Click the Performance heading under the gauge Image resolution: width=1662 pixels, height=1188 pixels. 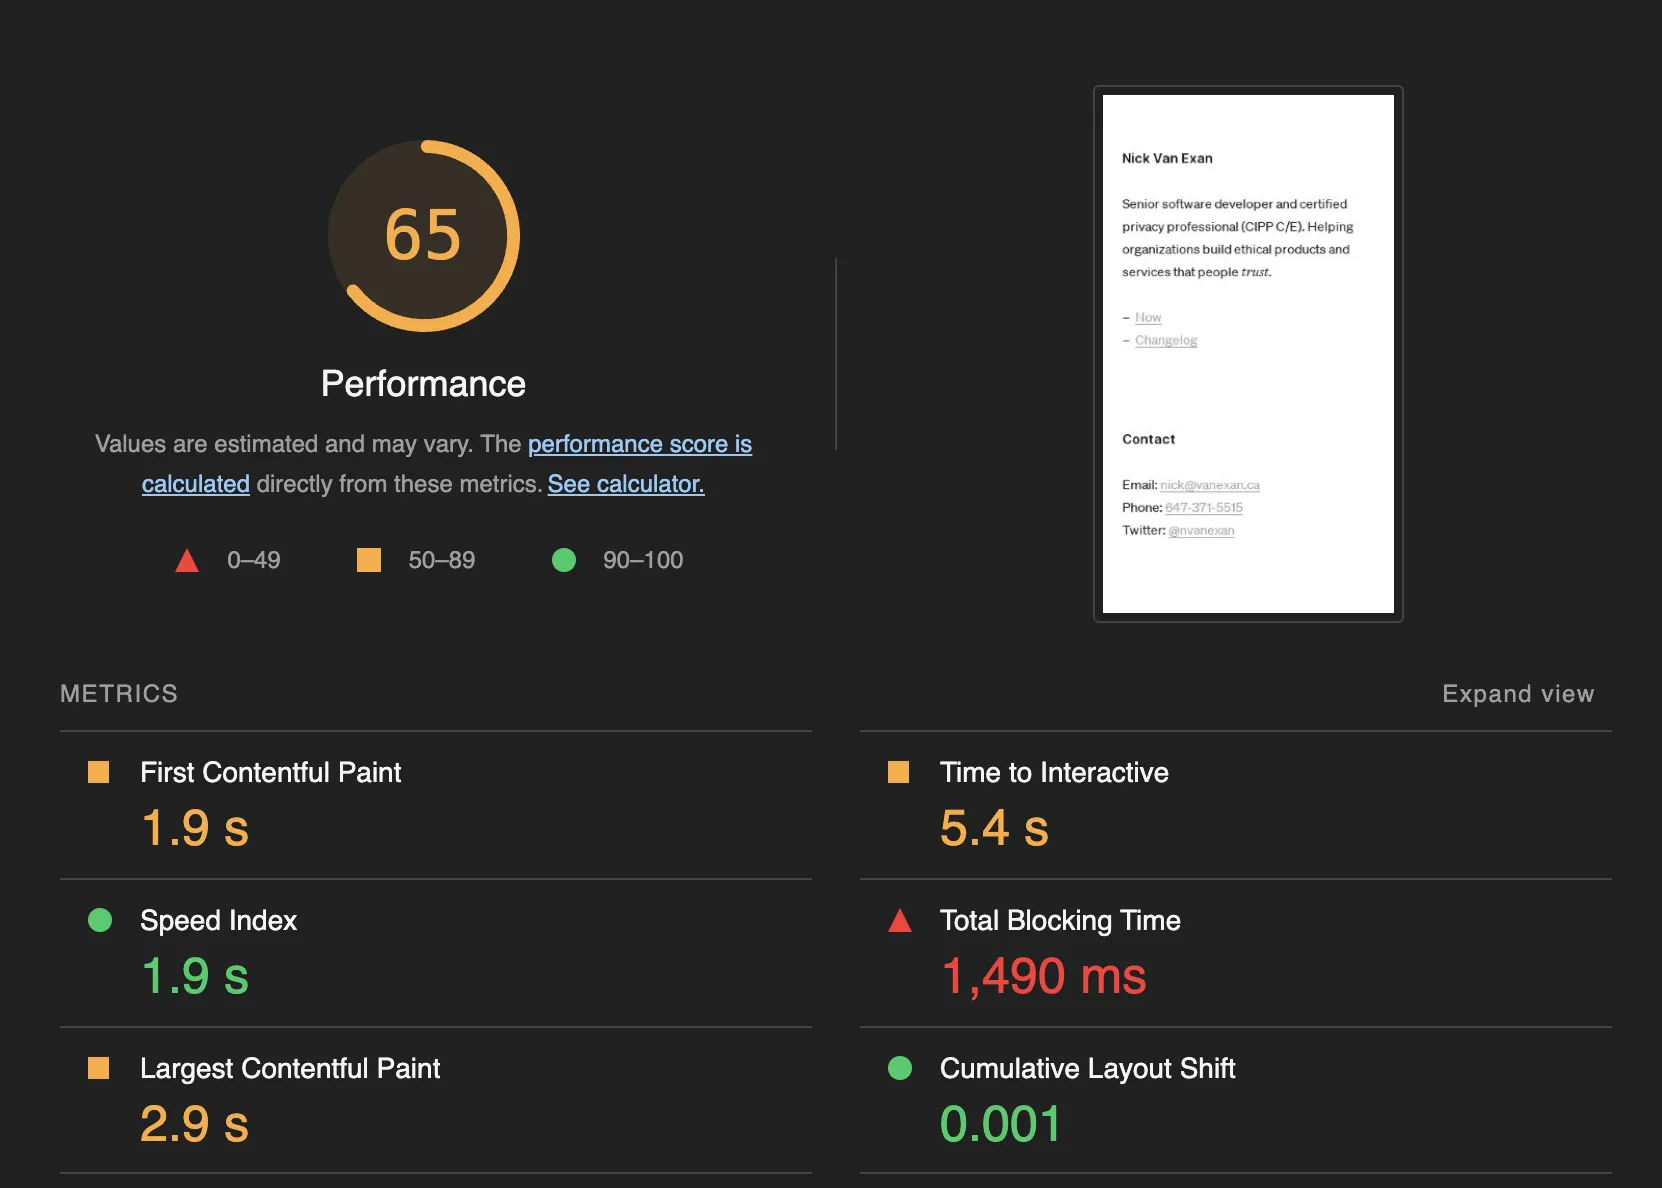point(423,384)
